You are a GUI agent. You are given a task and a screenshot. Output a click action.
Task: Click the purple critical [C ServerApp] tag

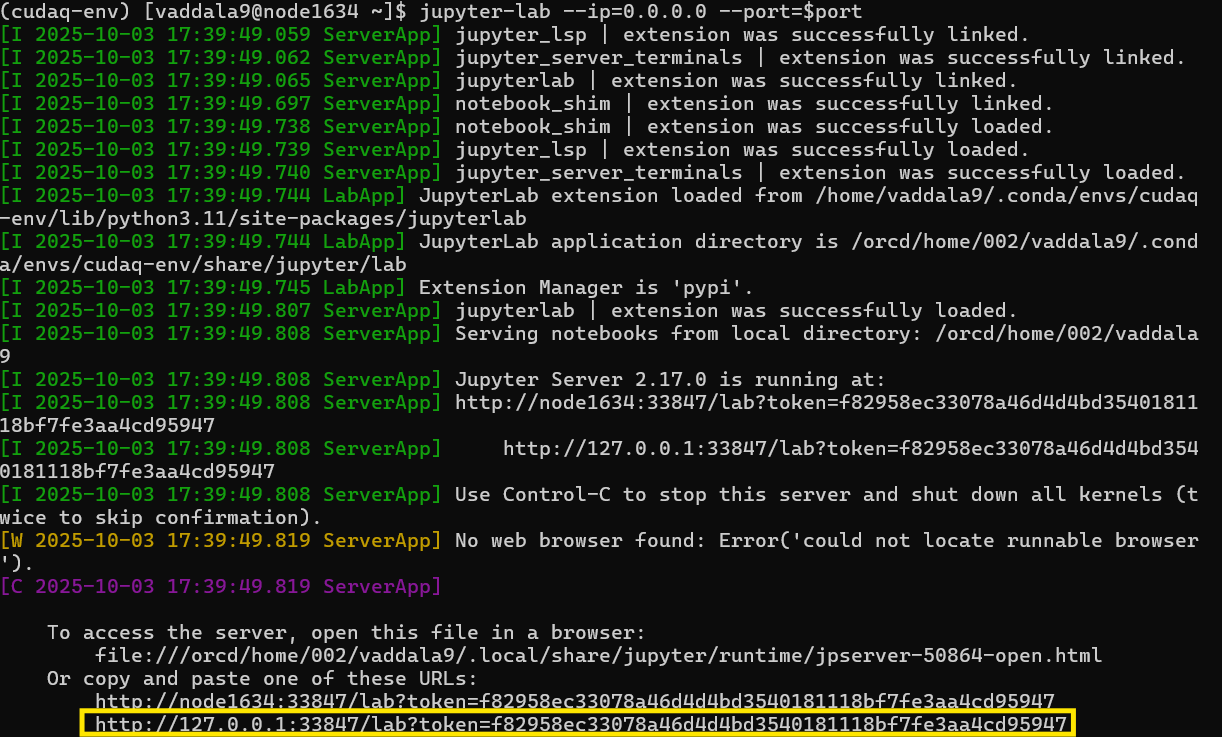[x=220, y=587]
